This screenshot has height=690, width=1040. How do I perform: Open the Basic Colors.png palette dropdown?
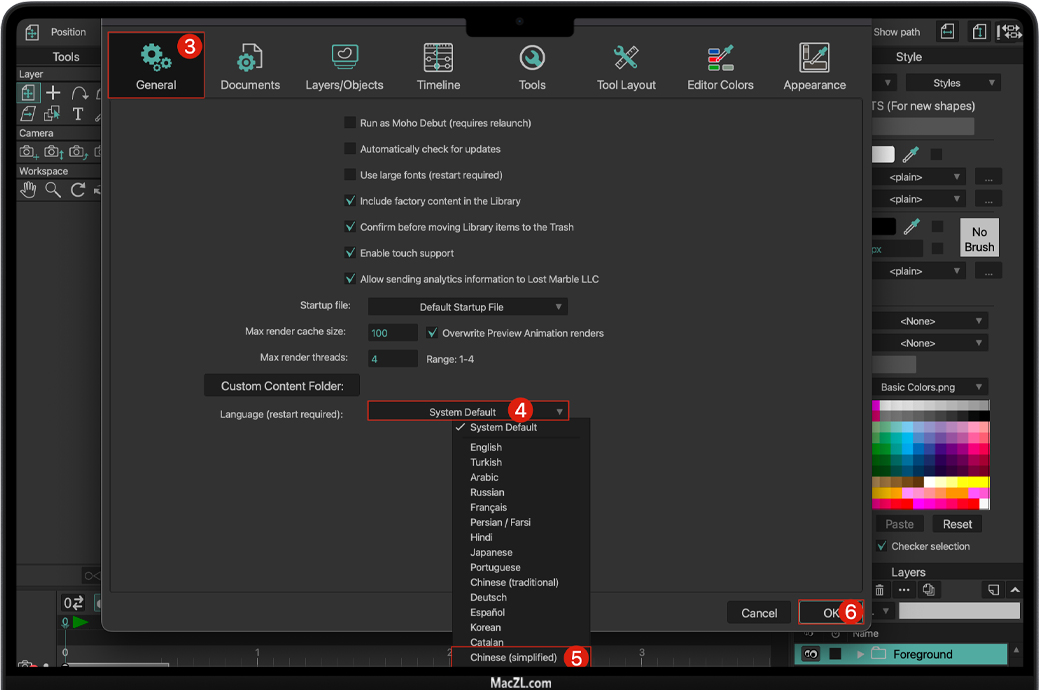click(x=932, y=387)
